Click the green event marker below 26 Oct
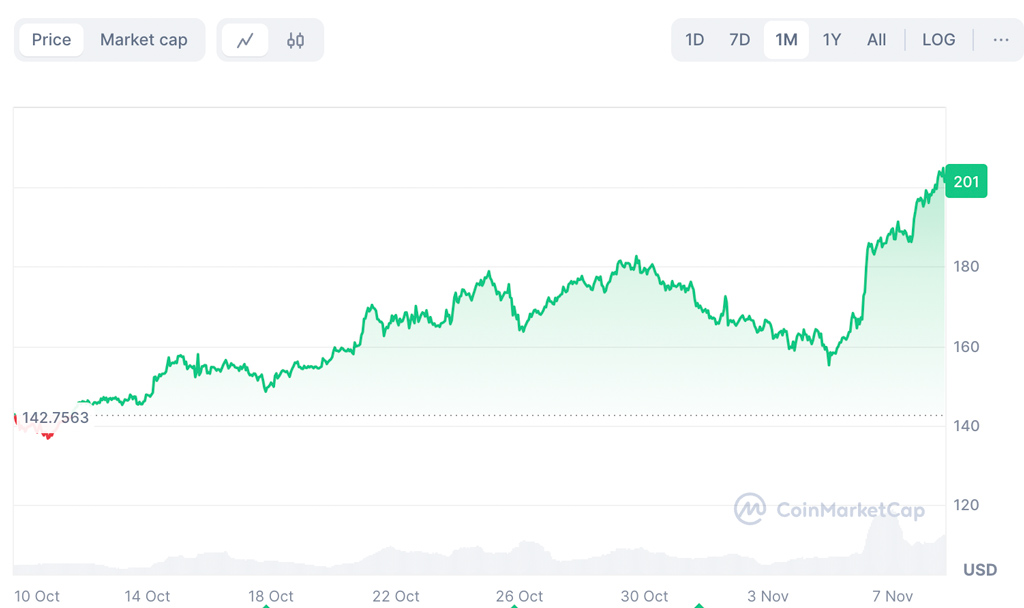The height and width of the screenshot is (608, 1024). [514, 606]
